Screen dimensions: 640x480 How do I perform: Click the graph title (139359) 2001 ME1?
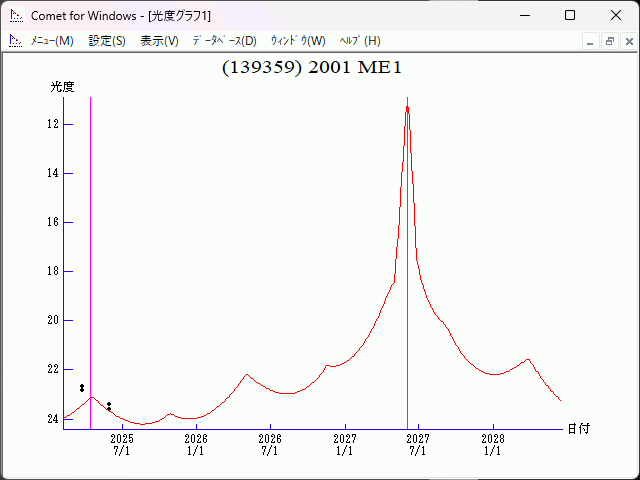(x=311, y=68)
